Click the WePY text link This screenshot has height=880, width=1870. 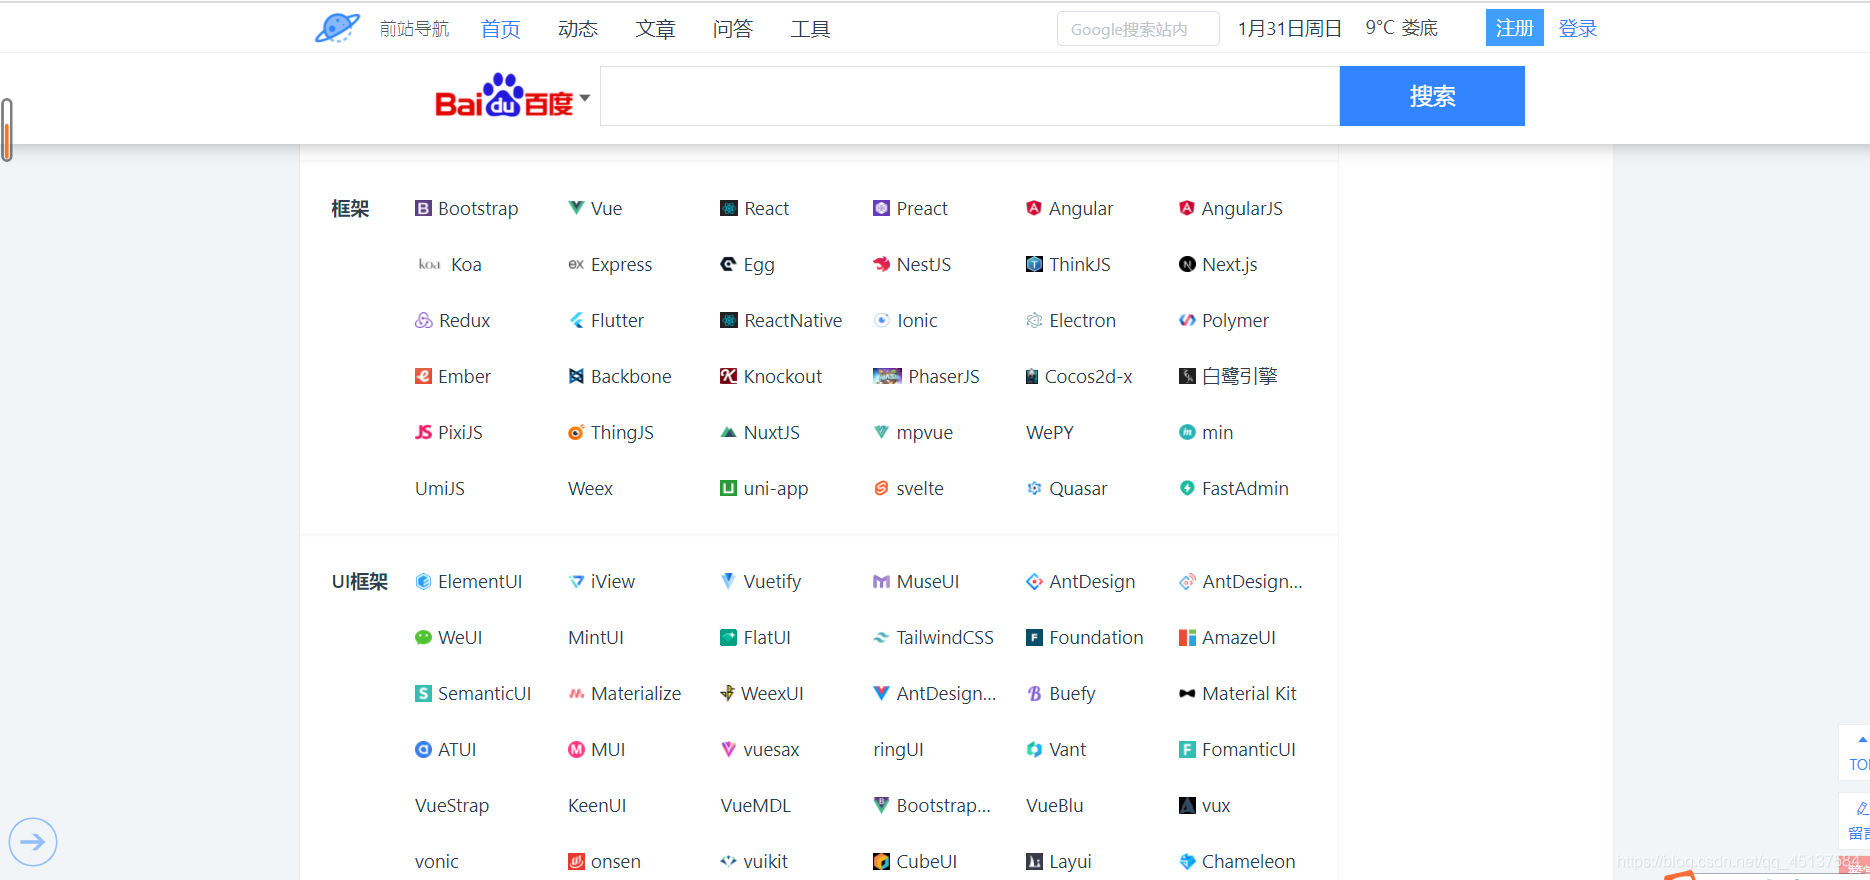tap(1050, 432)
